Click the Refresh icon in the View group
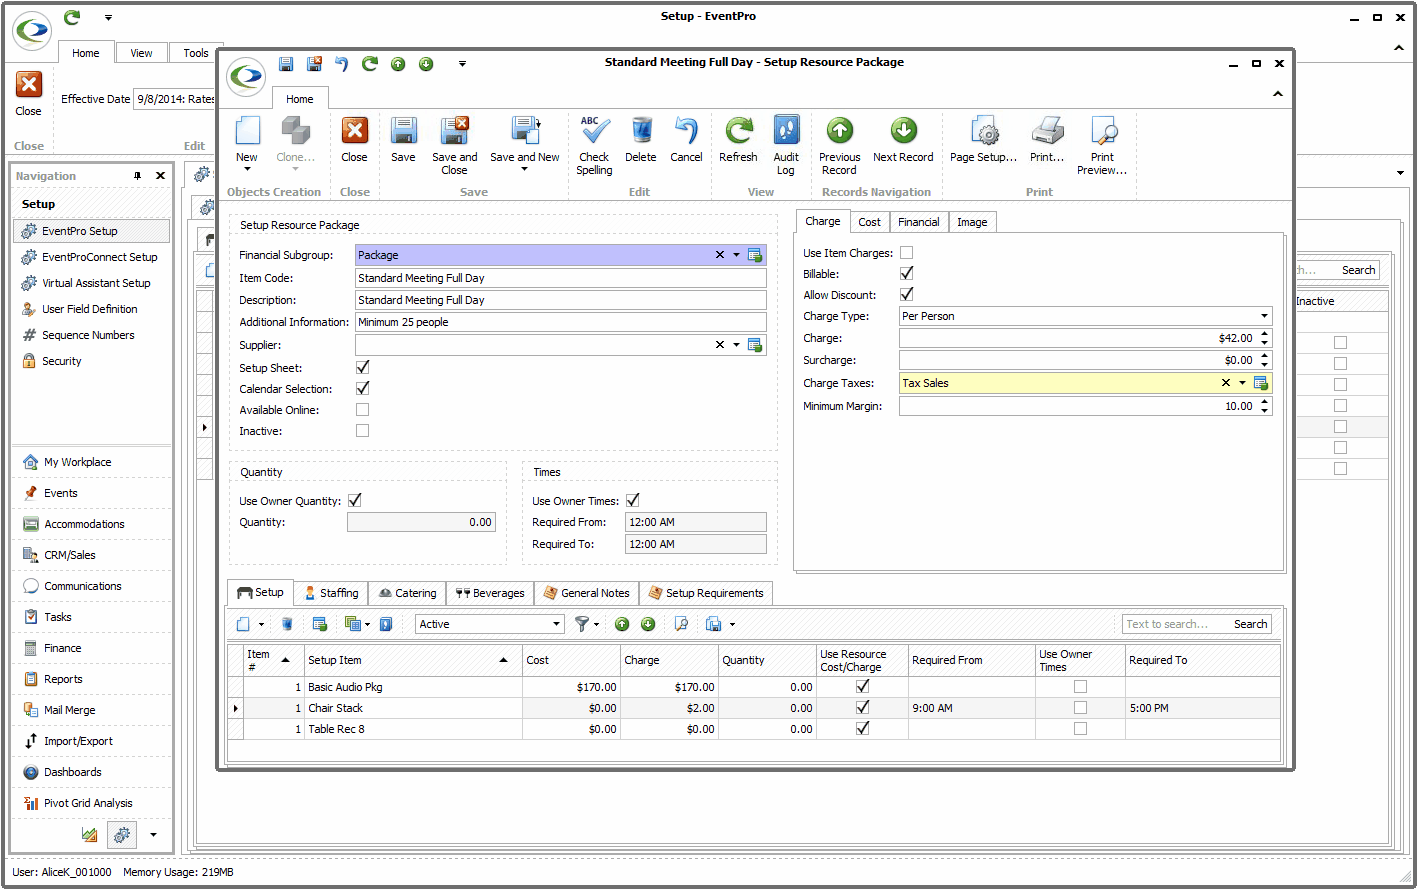This screenshot has width=1418, height=890. (x=738, y=131)
